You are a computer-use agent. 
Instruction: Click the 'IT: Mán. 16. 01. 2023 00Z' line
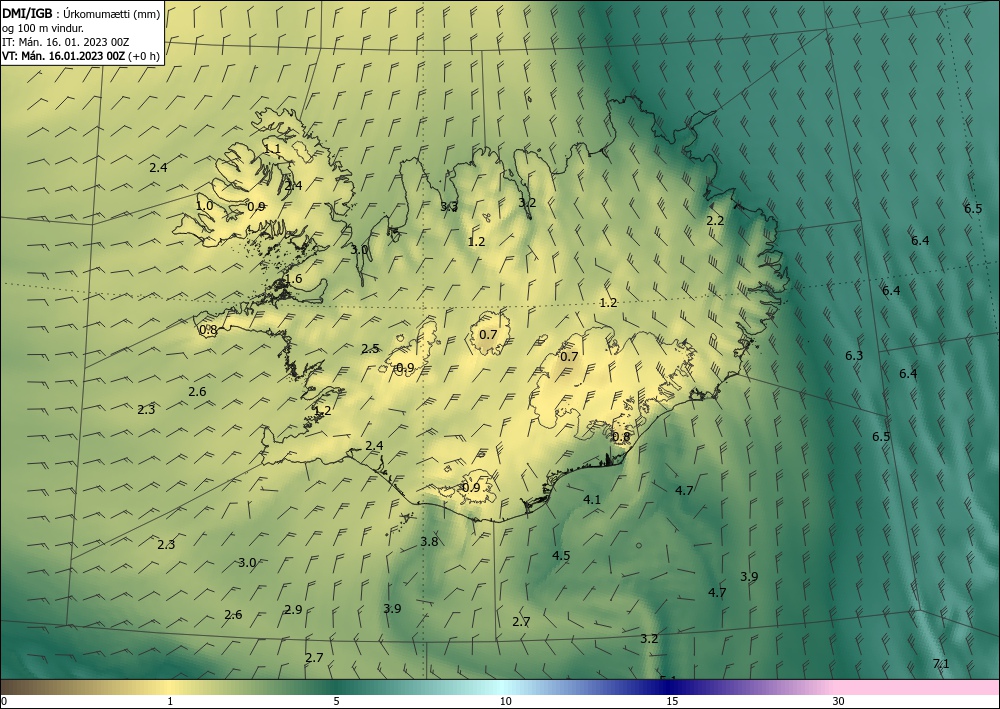[66, 42]
